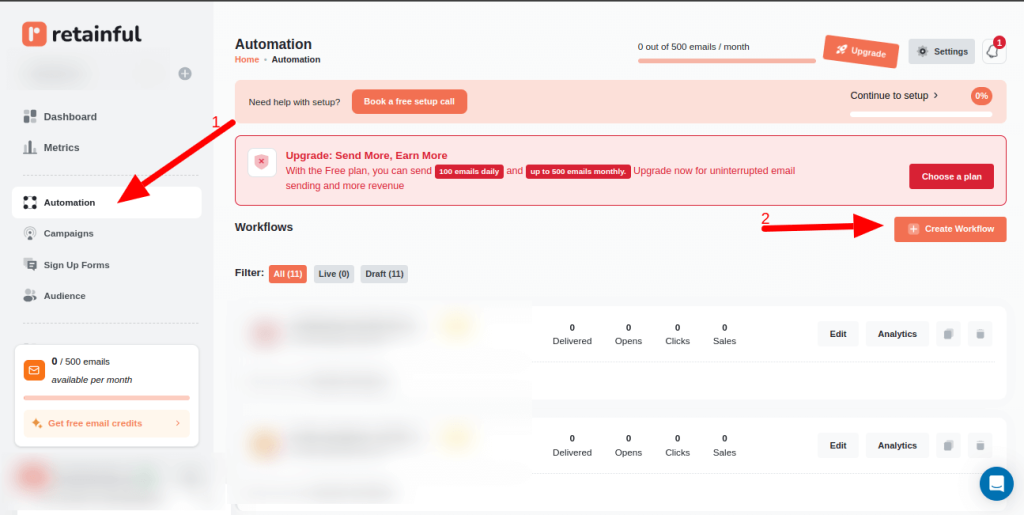Image resolution: width=1024 pixels, height=515 pixels.
Task: Click the sidebar email credits progress bar
Action: click(x=106, y=398)
